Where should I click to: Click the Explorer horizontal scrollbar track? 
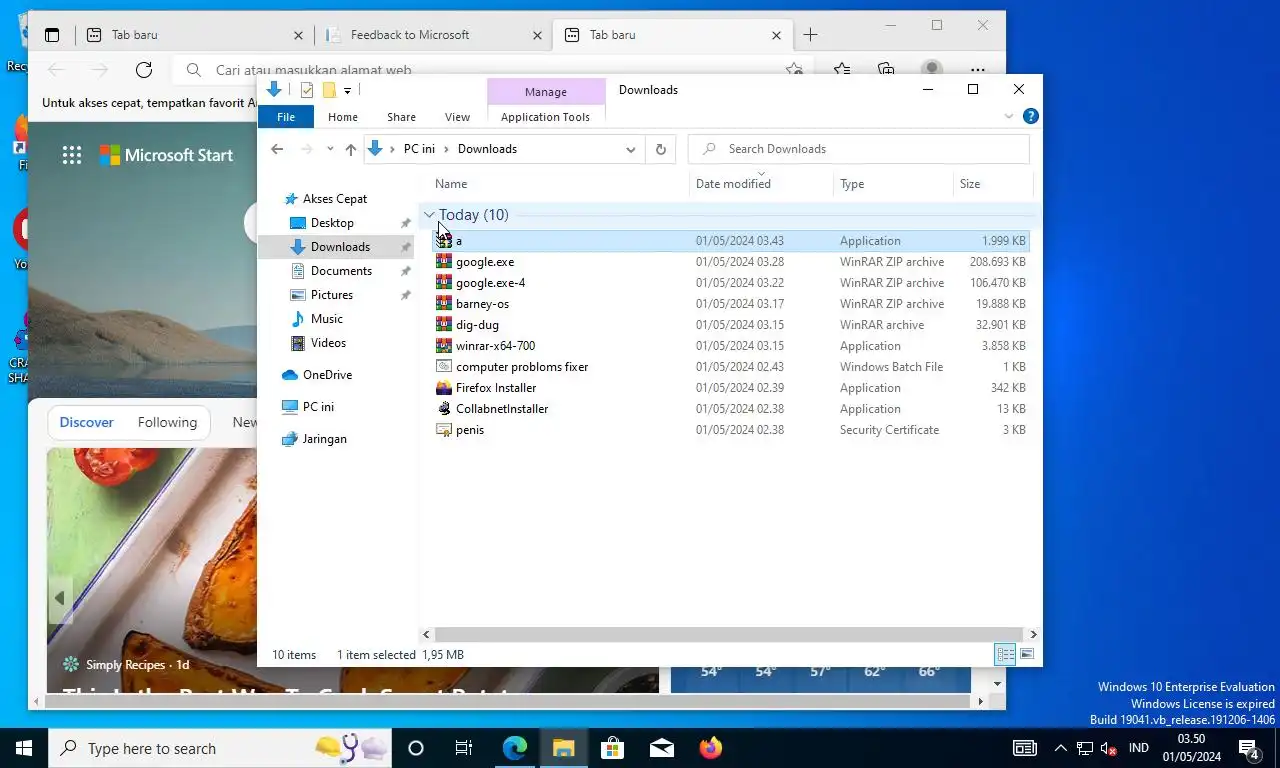(x=730, y=634)
